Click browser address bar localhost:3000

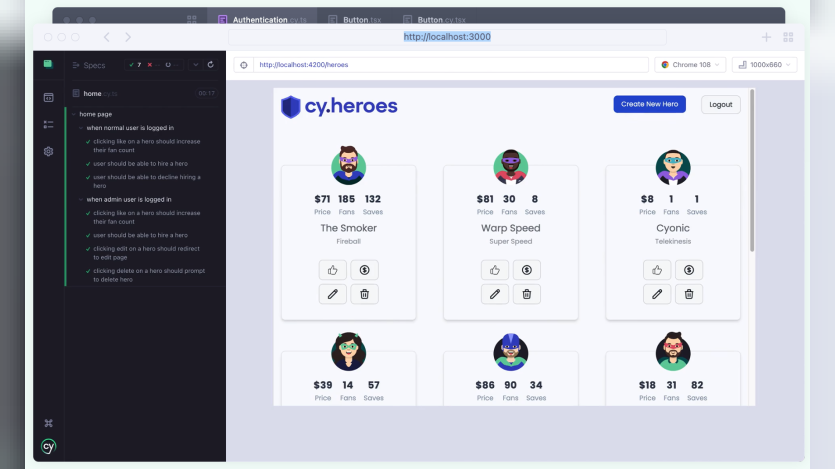click(x=447, y=37)
